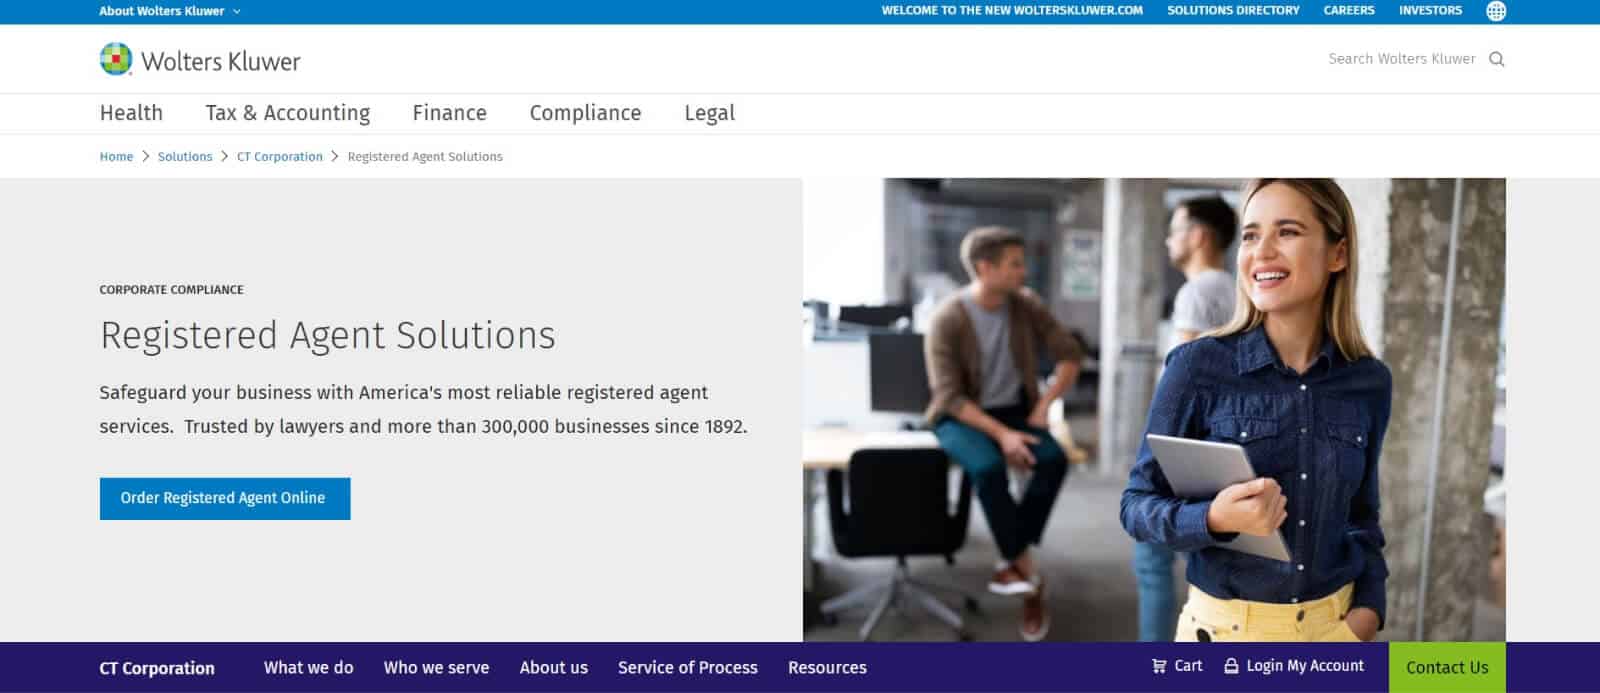Open Resources menu

(827, 667)
